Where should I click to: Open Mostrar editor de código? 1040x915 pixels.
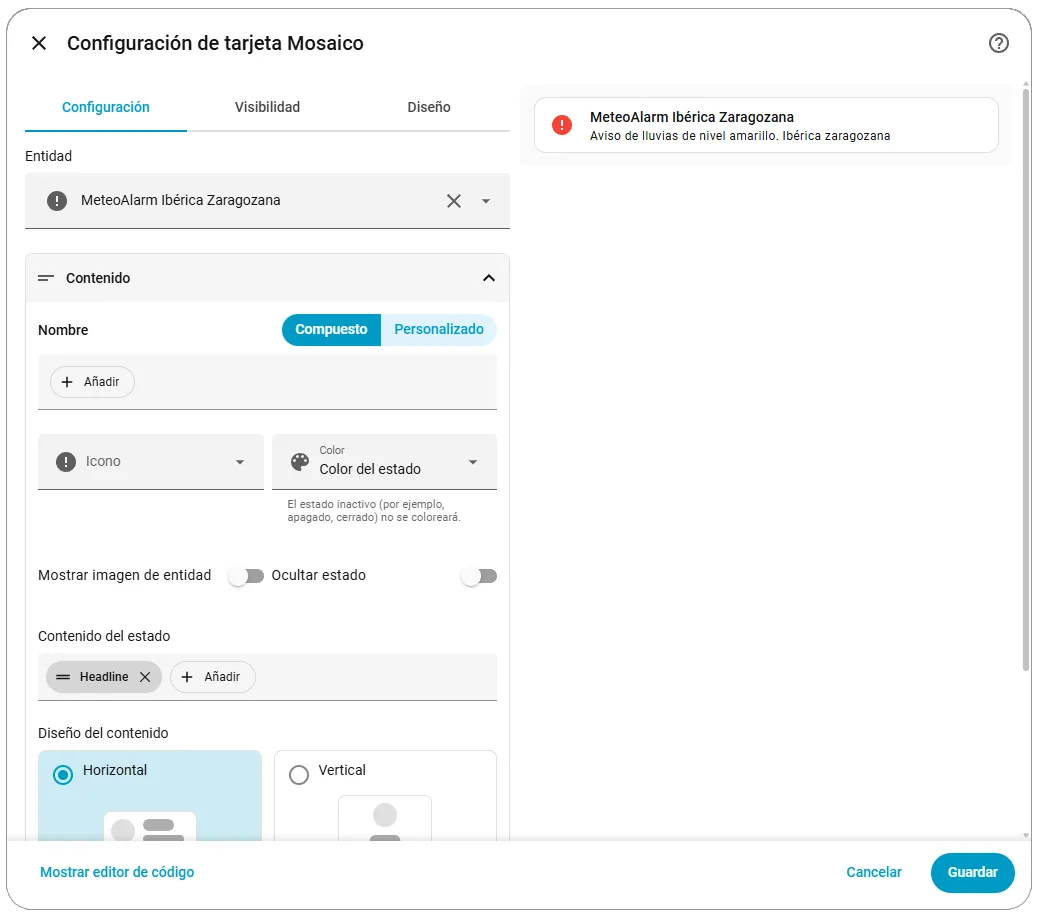[x=117, y=873]
